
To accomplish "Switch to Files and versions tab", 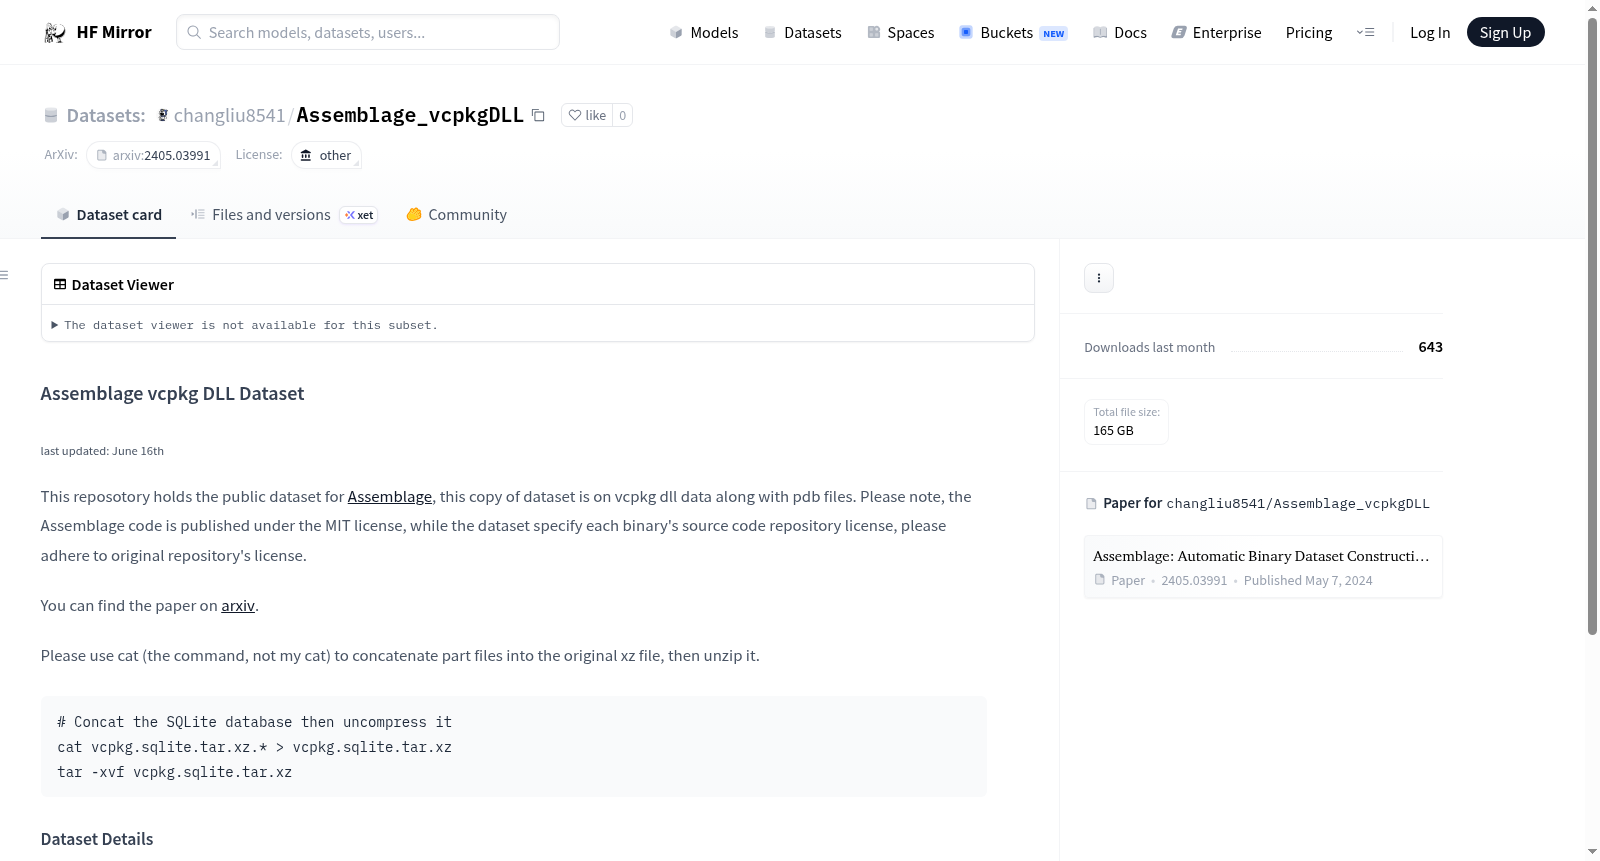I will [x=284, y=215].
